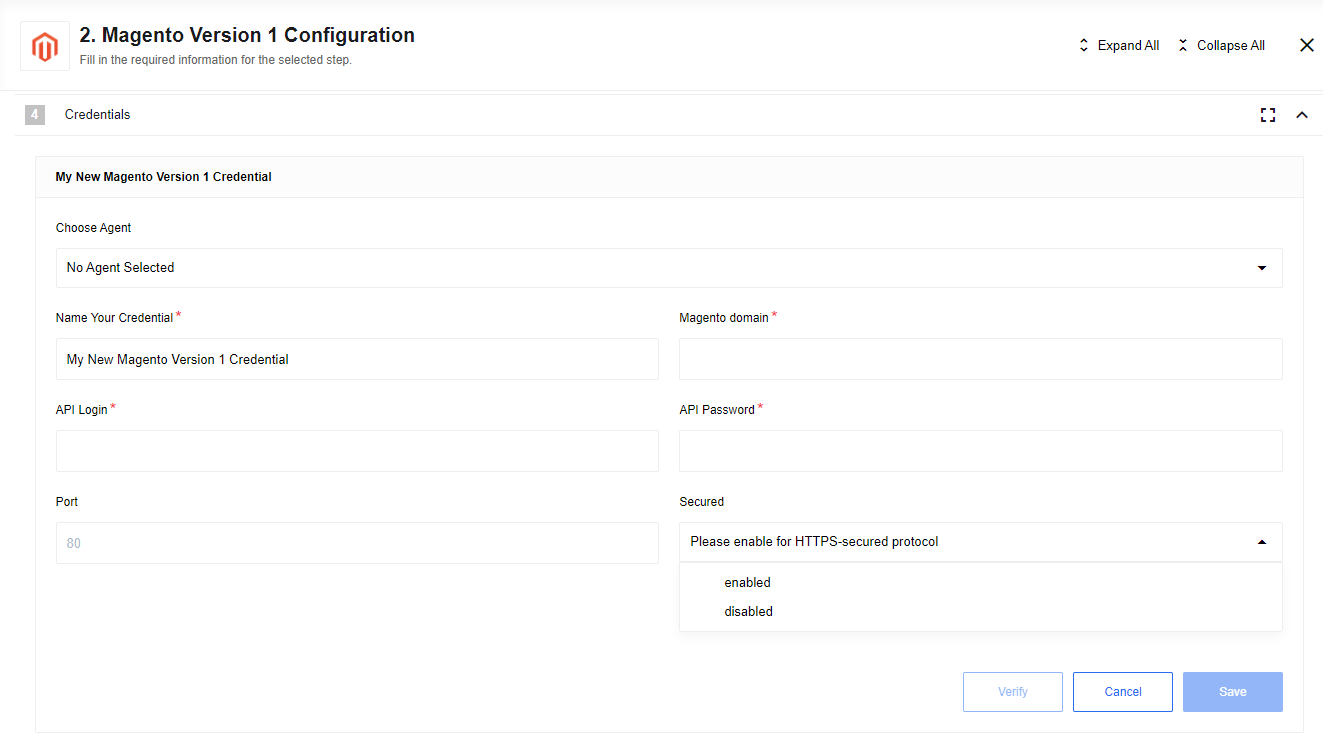Click the Cancel button
The height and width of the screenshot is (747, 1323).
1123,692
